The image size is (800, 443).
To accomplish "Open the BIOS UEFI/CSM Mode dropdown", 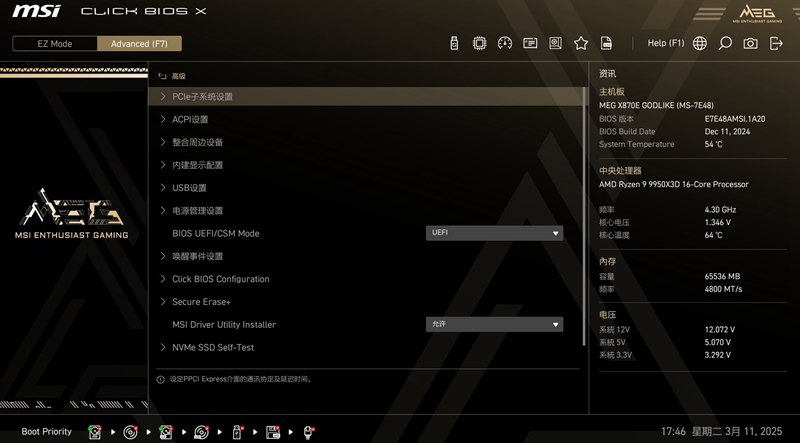I will pyautogui.click(x=494, y=233).
